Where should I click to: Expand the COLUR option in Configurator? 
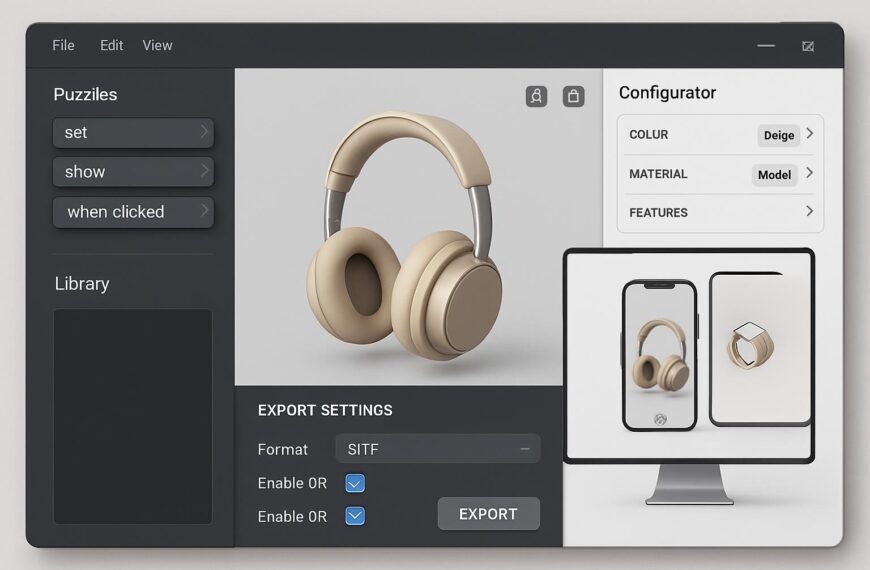809,134
